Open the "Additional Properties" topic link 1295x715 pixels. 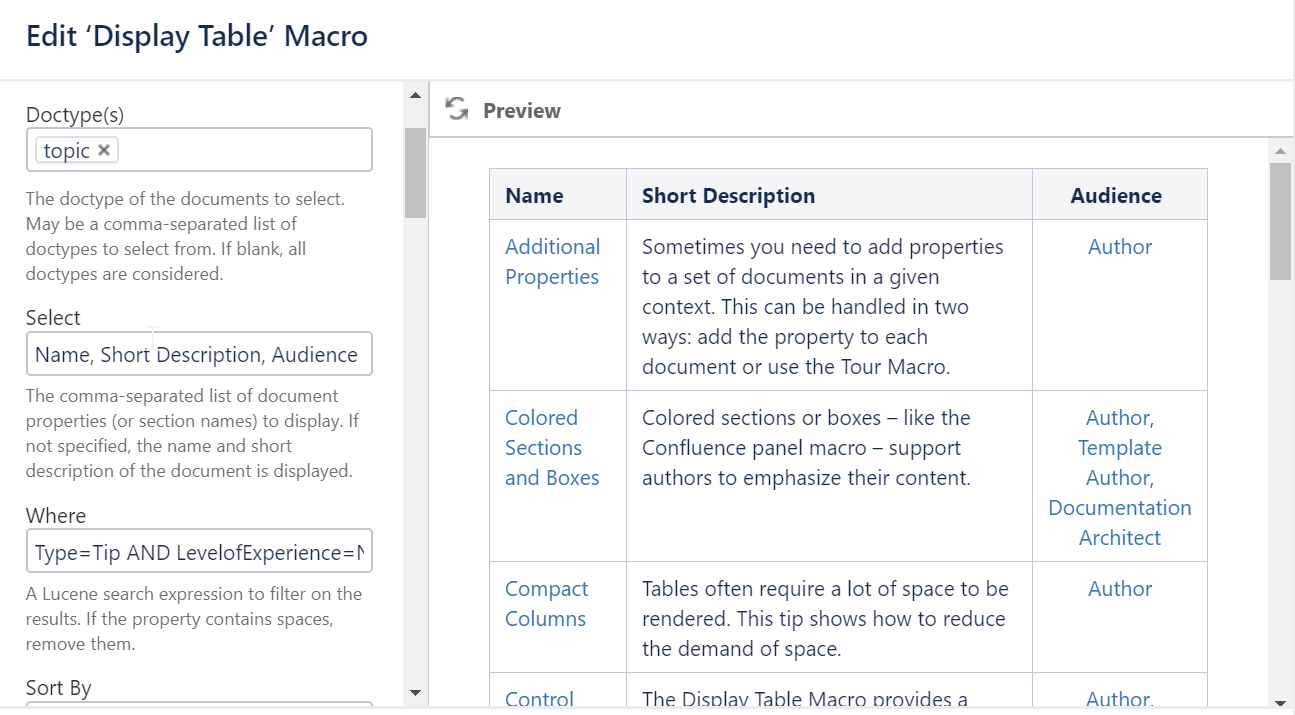pyautogui.click(x=552, y=261)
